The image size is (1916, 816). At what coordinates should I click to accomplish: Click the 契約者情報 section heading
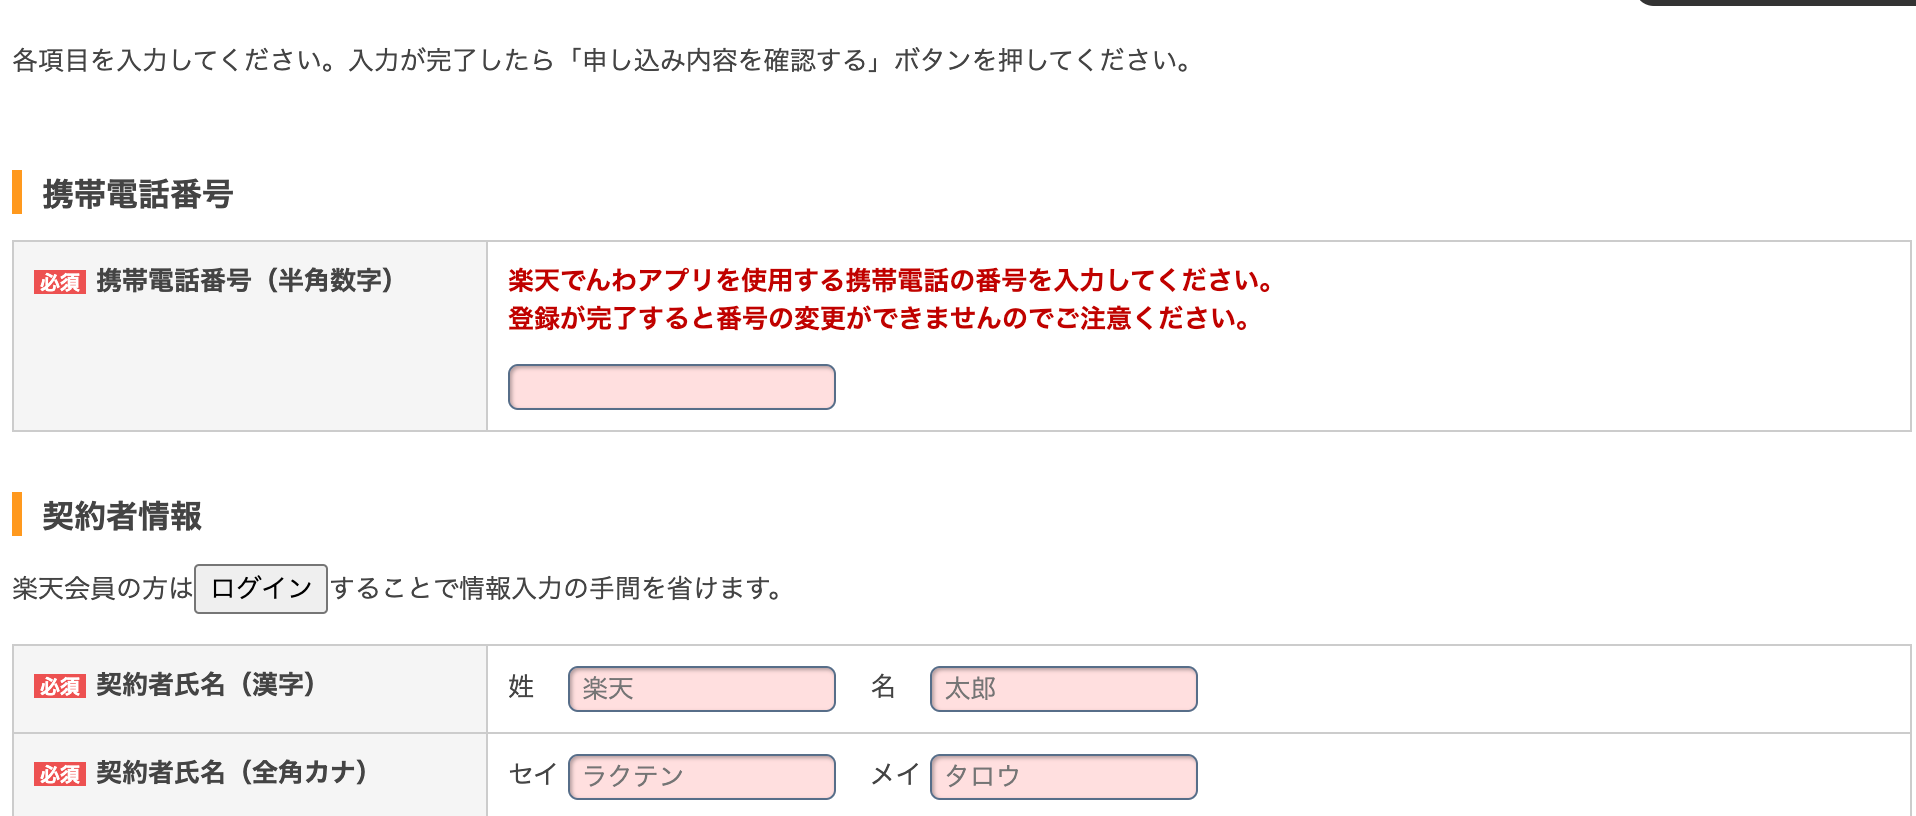(x=122, y=516)
